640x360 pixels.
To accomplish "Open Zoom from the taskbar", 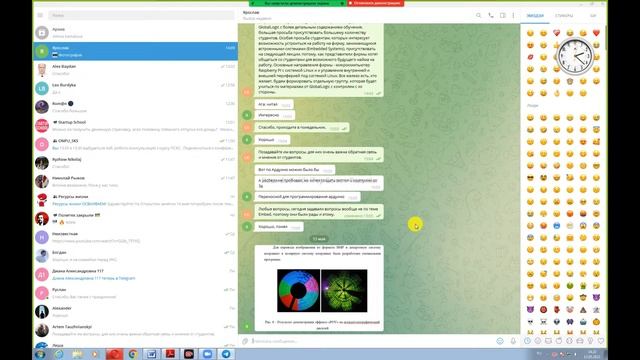I will 207,354.
